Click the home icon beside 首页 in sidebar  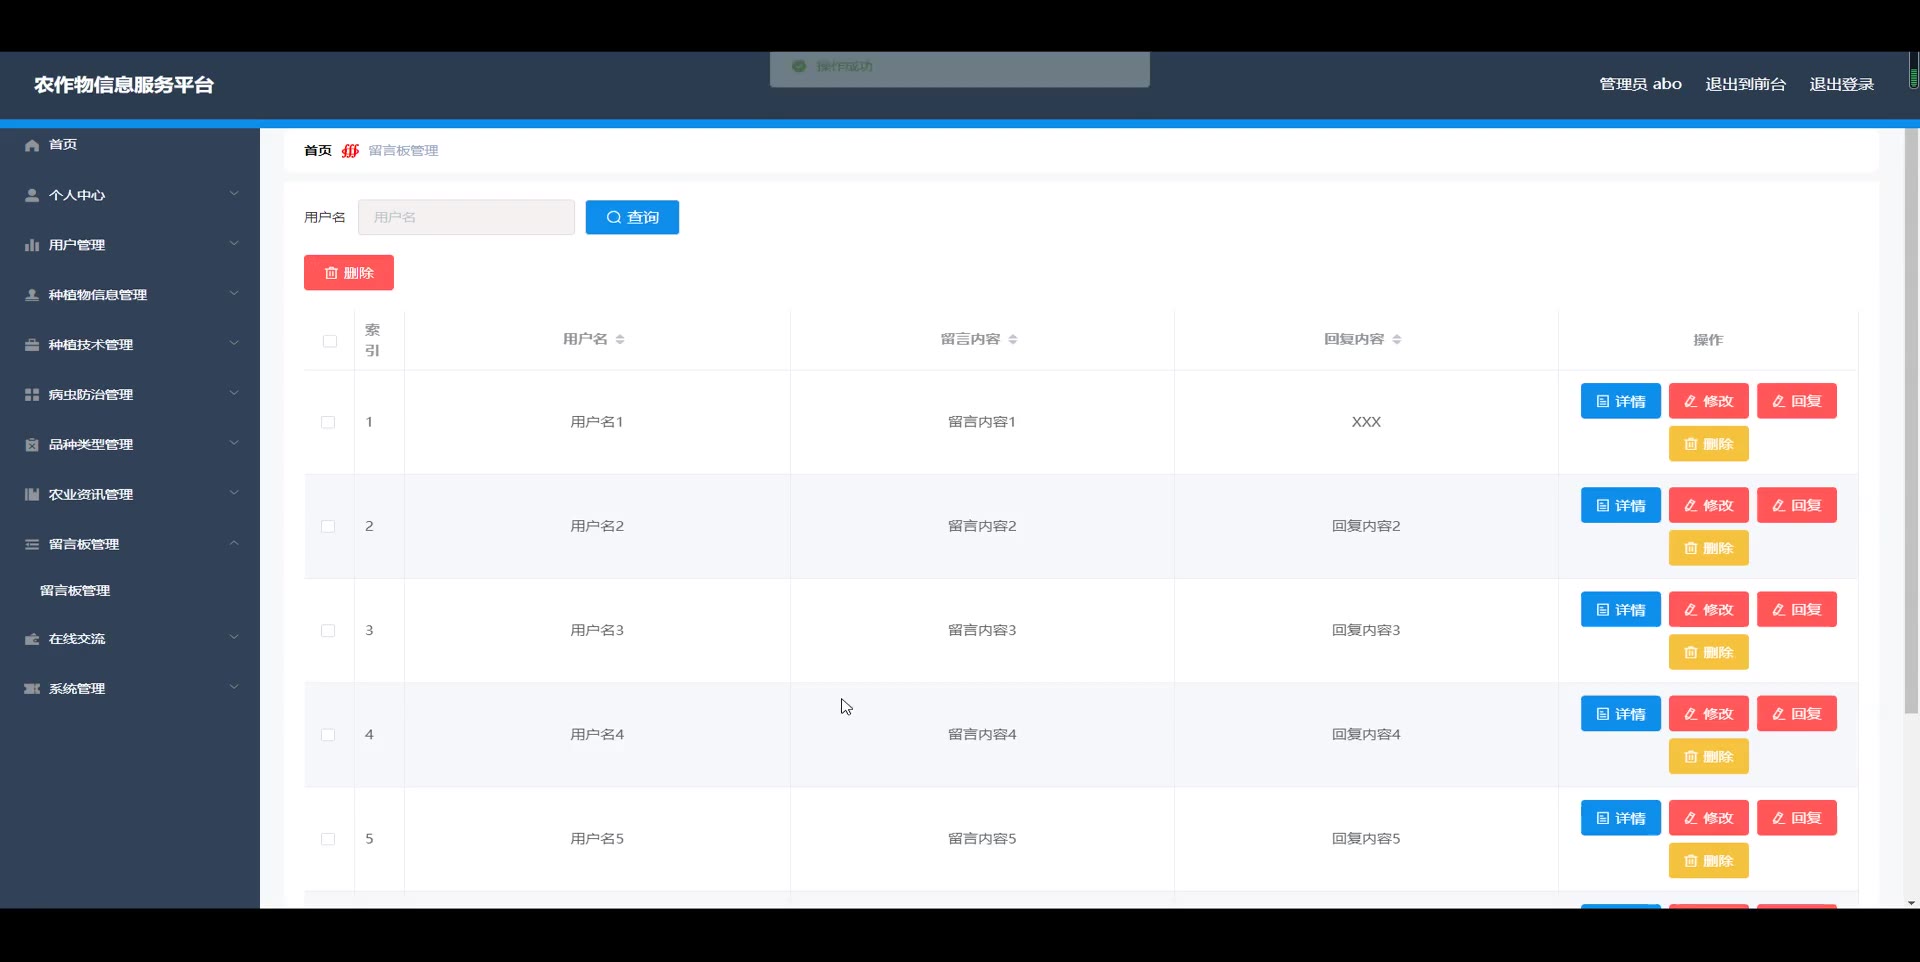(32, 145)
